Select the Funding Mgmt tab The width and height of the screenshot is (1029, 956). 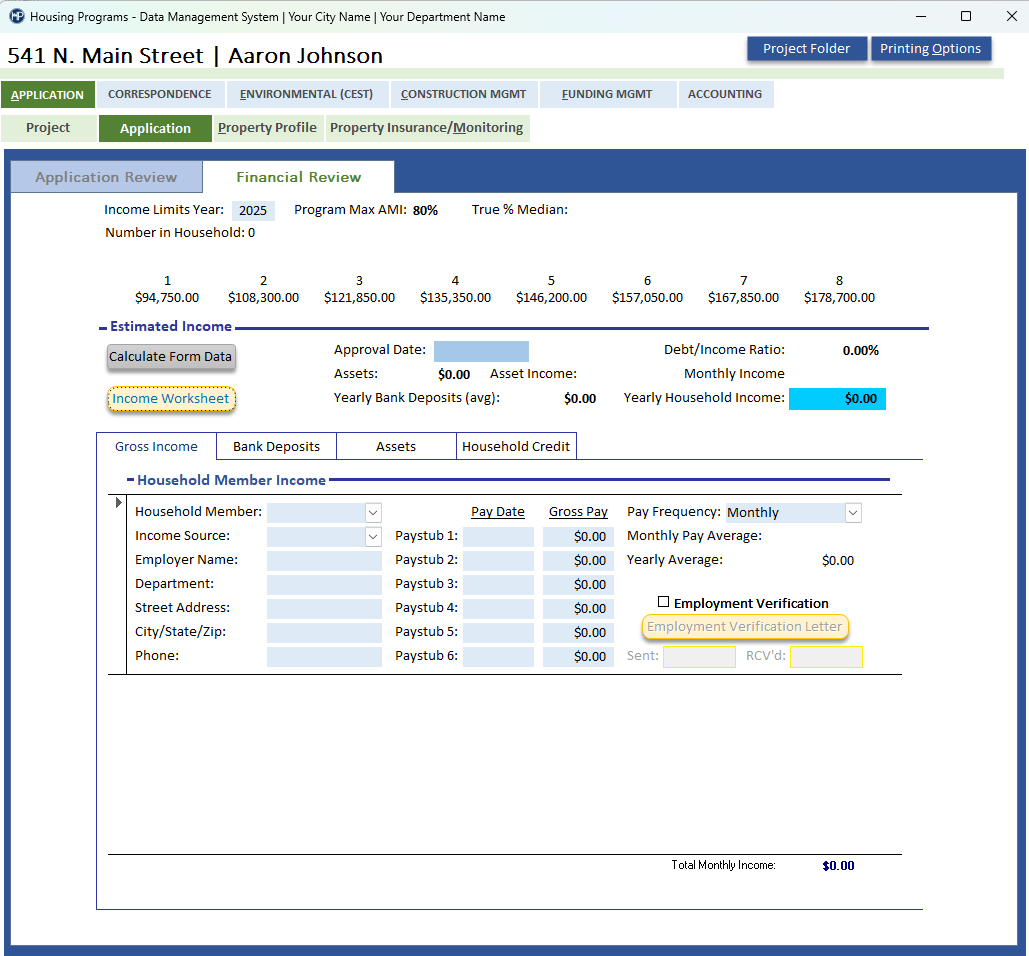607,94
